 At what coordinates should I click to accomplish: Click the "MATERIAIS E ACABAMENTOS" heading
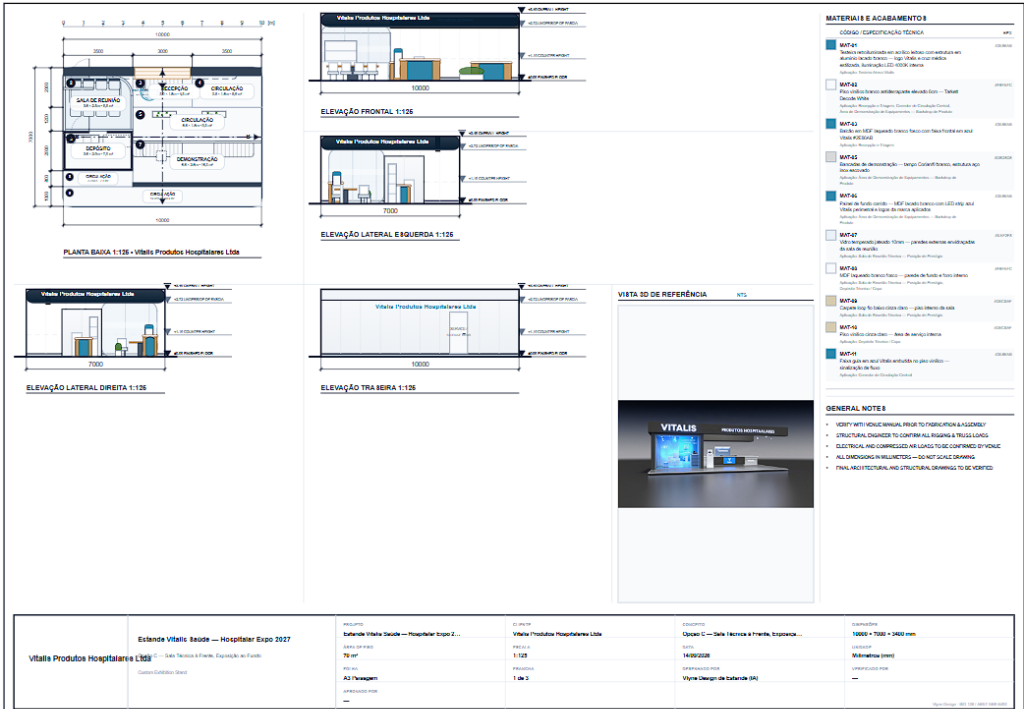pos(876,18)
